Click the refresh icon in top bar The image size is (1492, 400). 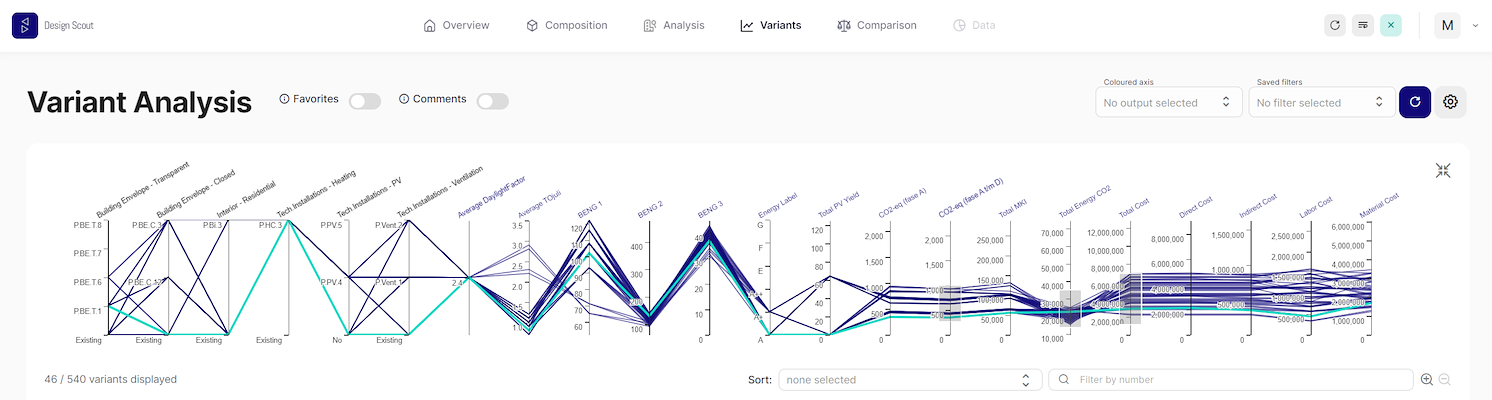pyautogui.click(x=1334, y=25)
